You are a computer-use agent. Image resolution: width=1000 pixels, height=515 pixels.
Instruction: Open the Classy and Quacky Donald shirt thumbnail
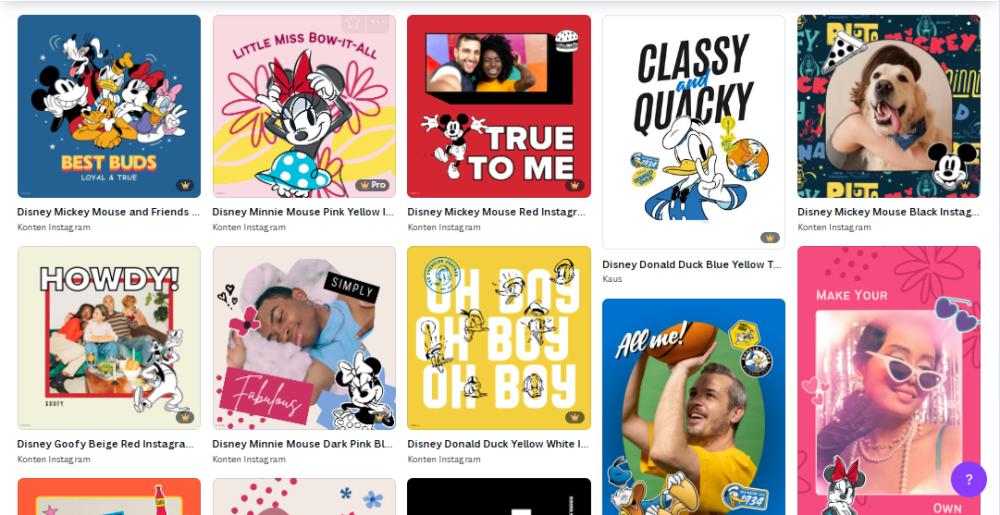click(x=694, y=132)
